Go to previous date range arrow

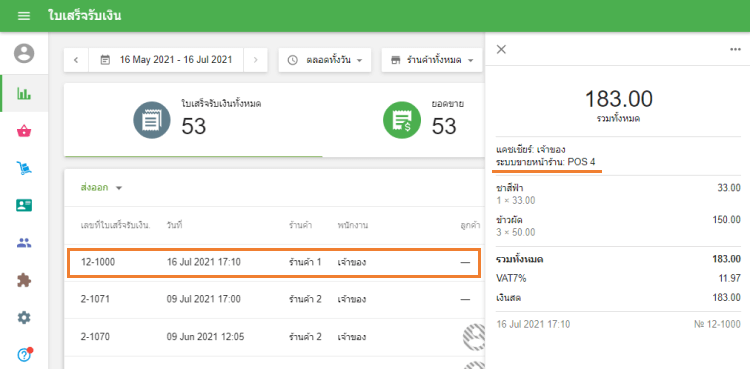[76, 60]
